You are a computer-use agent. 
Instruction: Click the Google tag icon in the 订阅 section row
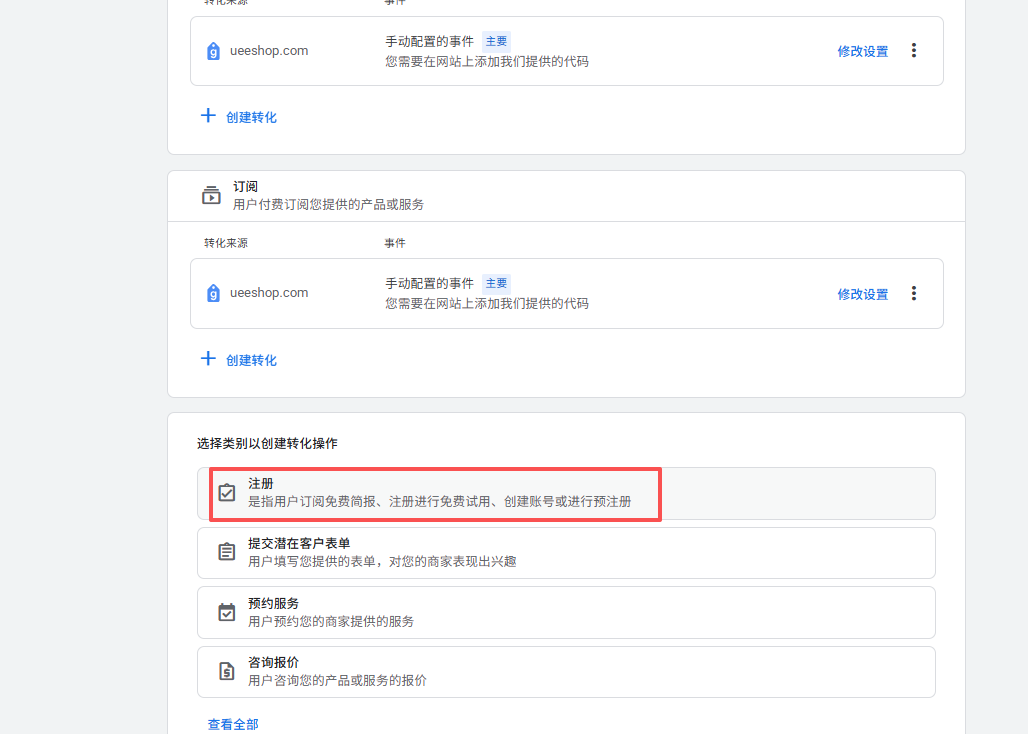pyautogui.click(x=213, y=293)
